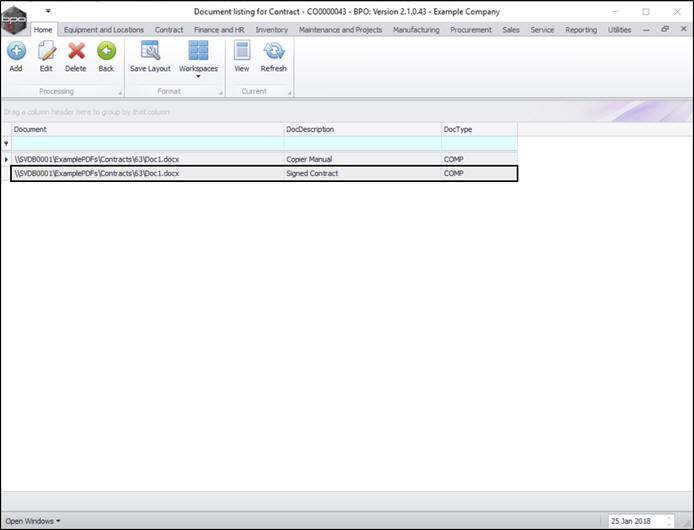Screen dimensions: 694x530
Task: Click the Add document icon
Action: [x=16, y=51]
